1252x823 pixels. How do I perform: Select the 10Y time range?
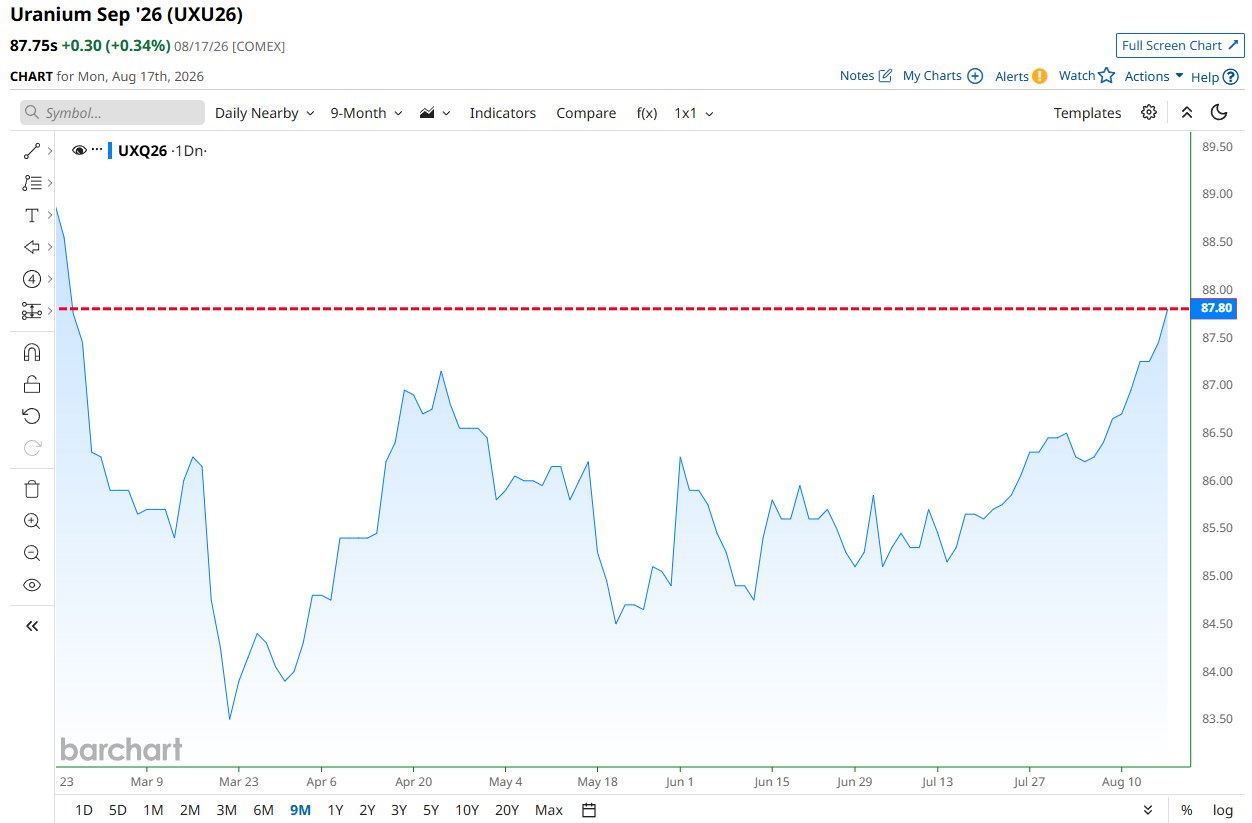click(466, 810)
